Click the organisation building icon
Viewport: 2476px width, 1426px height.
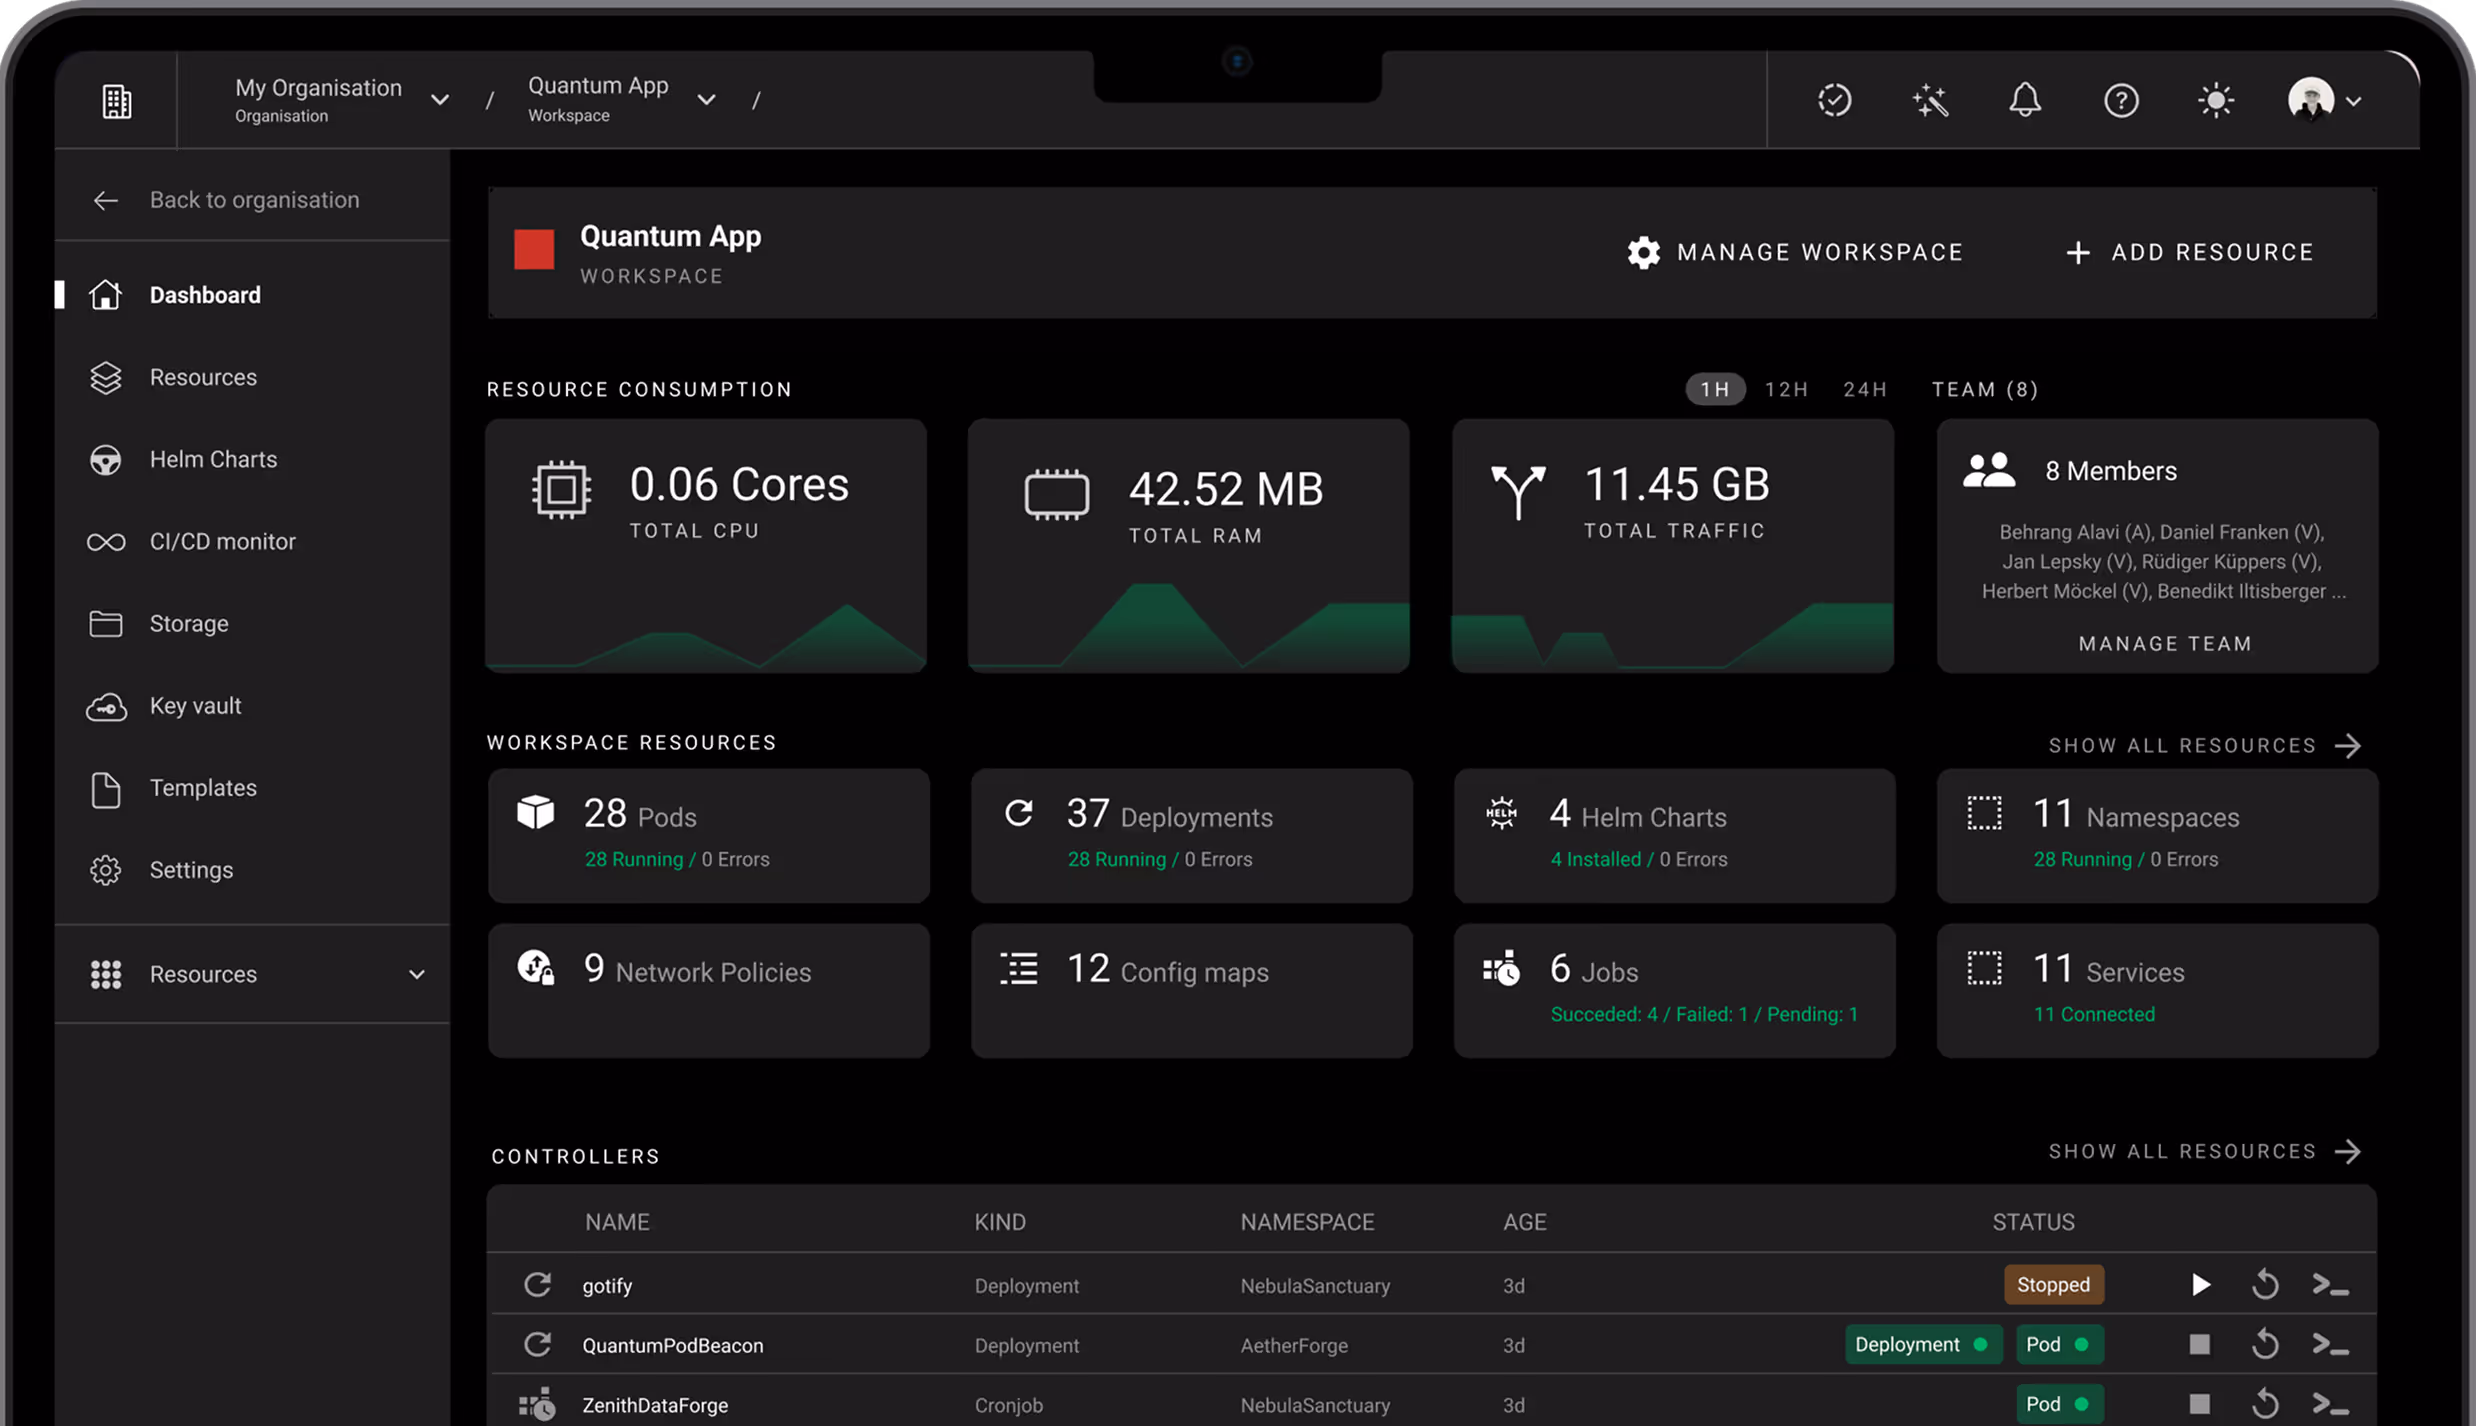click(x=117, y=101)
